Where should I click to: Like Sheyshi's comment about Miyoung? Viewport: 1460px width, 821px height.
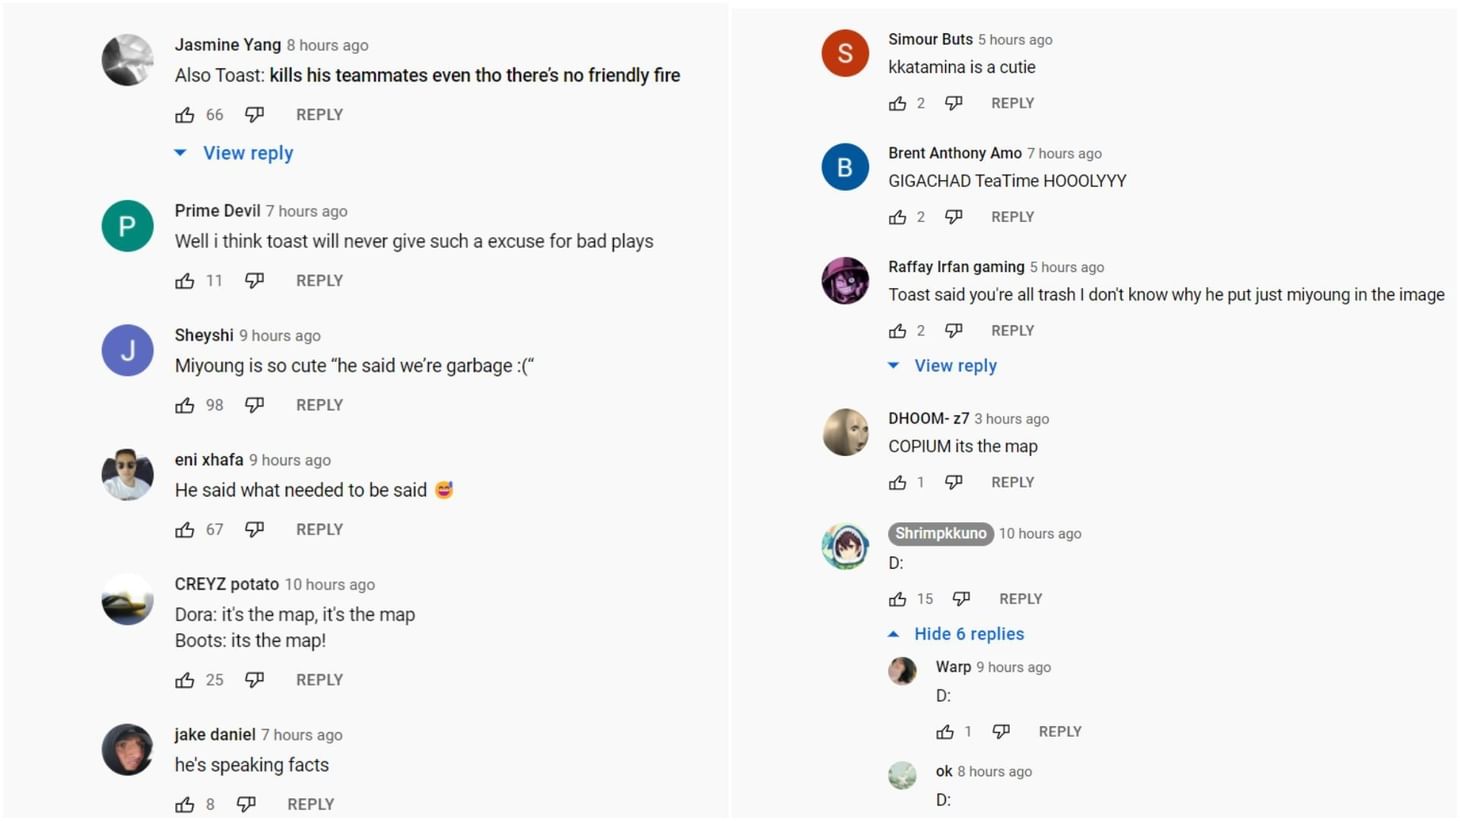coord(186,404)
